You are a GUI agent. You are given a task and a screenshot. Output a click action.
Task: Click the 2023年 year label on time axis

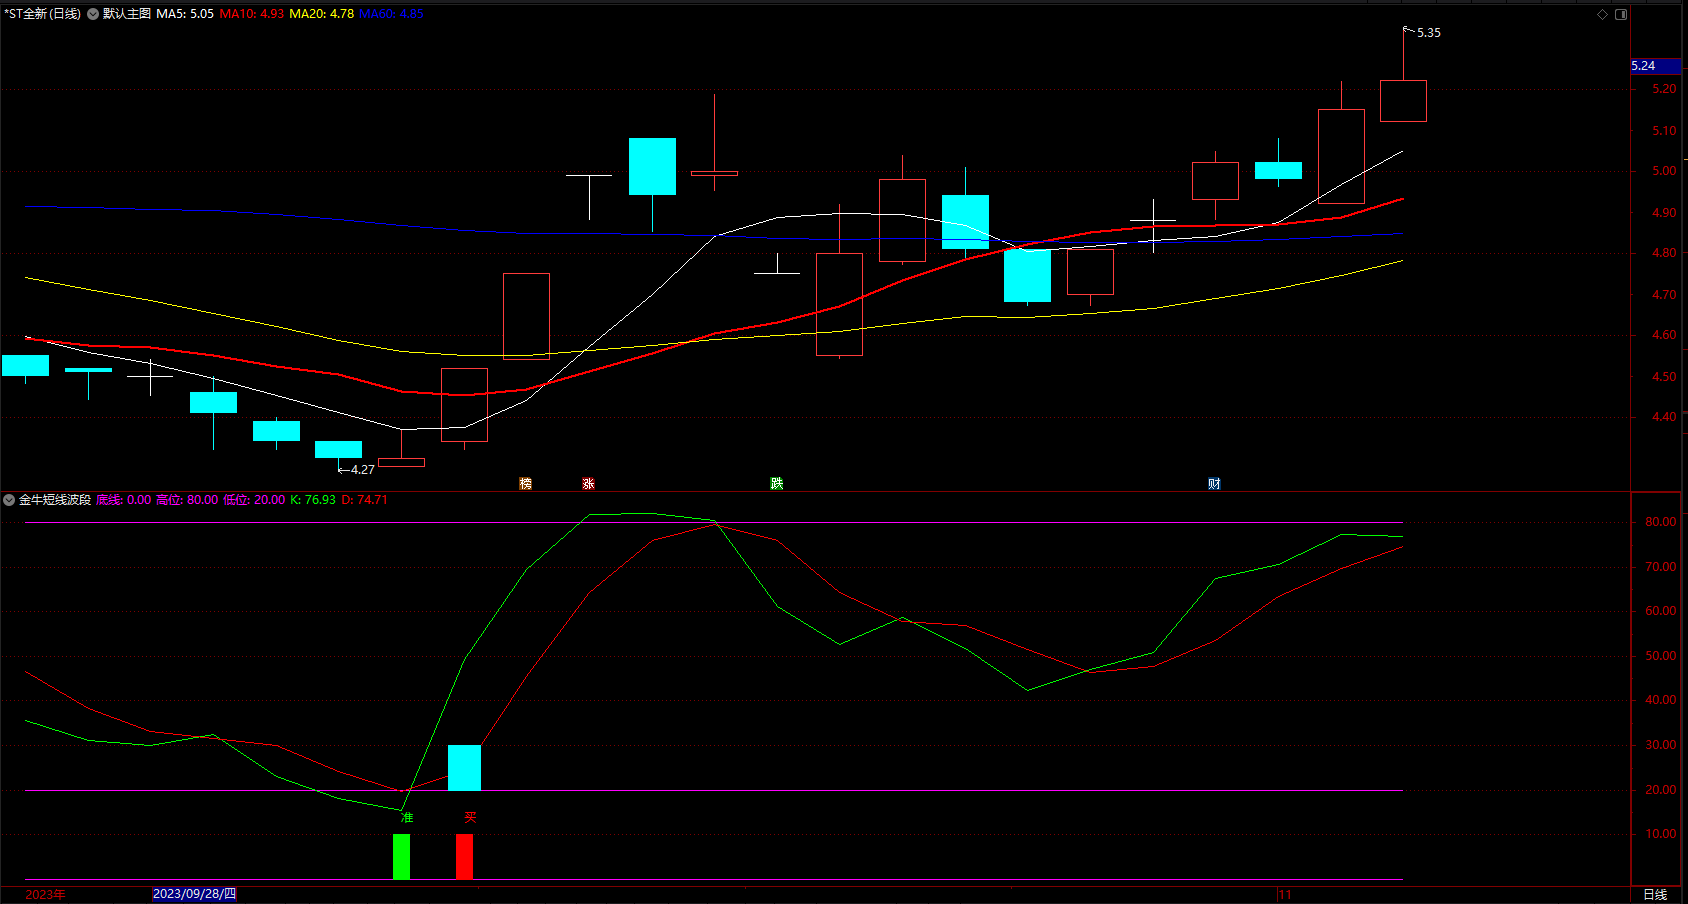pos(45,895)
